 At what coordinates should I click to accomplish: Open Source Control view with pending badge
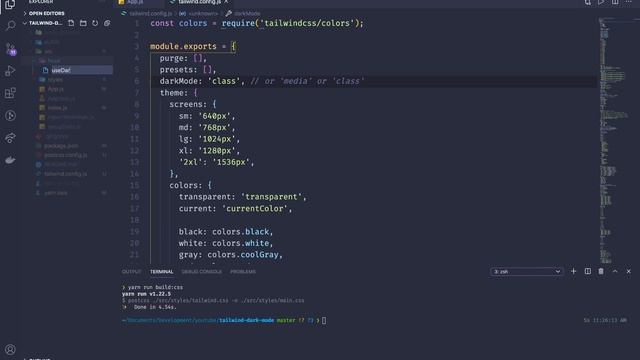point(11,49)
